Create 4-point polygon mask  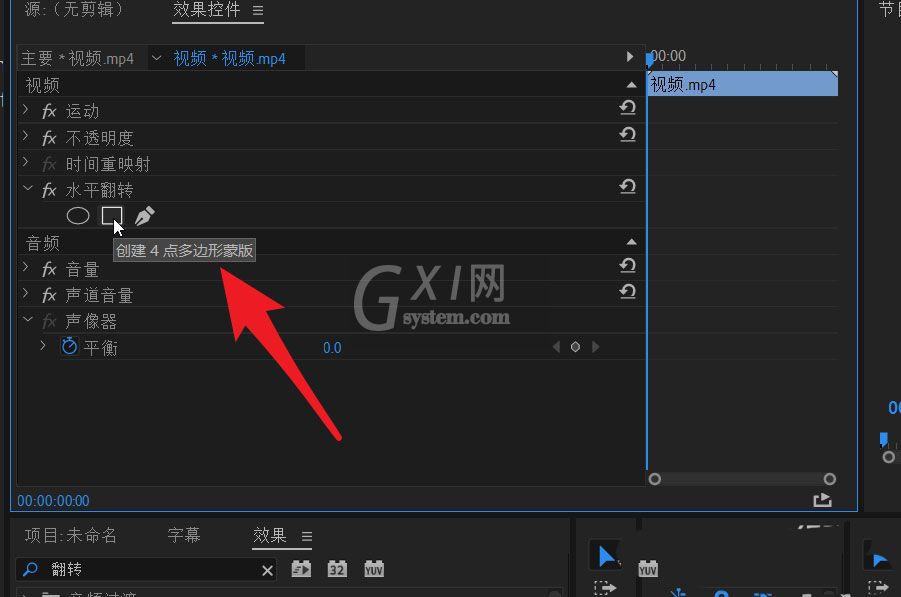tap(112, 216)
